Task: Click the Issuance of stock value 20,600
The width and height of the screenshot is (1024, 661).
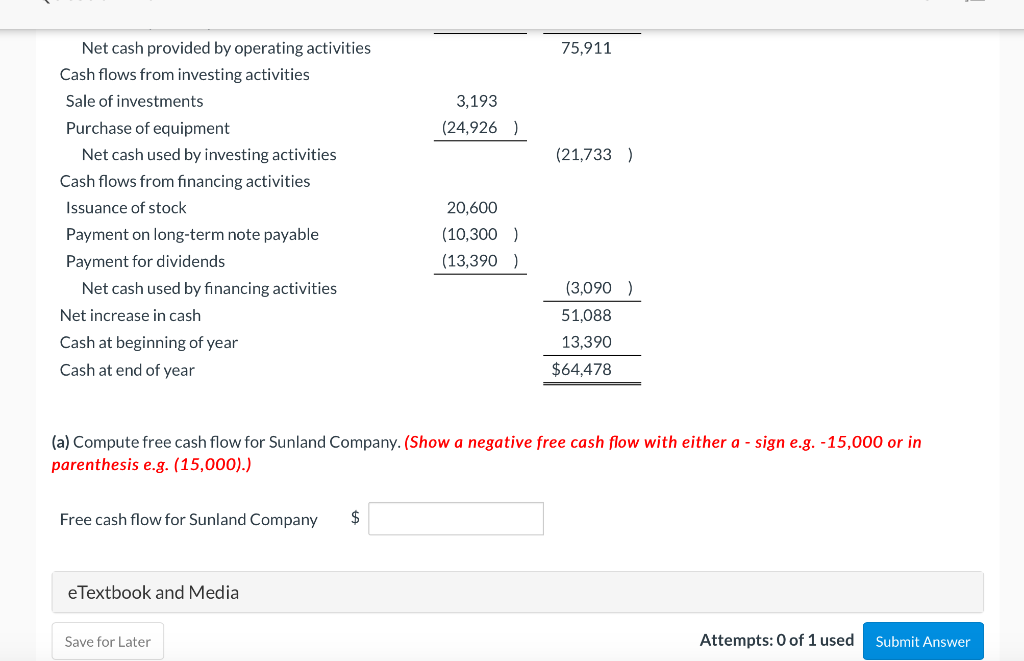Action: click(x=472, y=208)
